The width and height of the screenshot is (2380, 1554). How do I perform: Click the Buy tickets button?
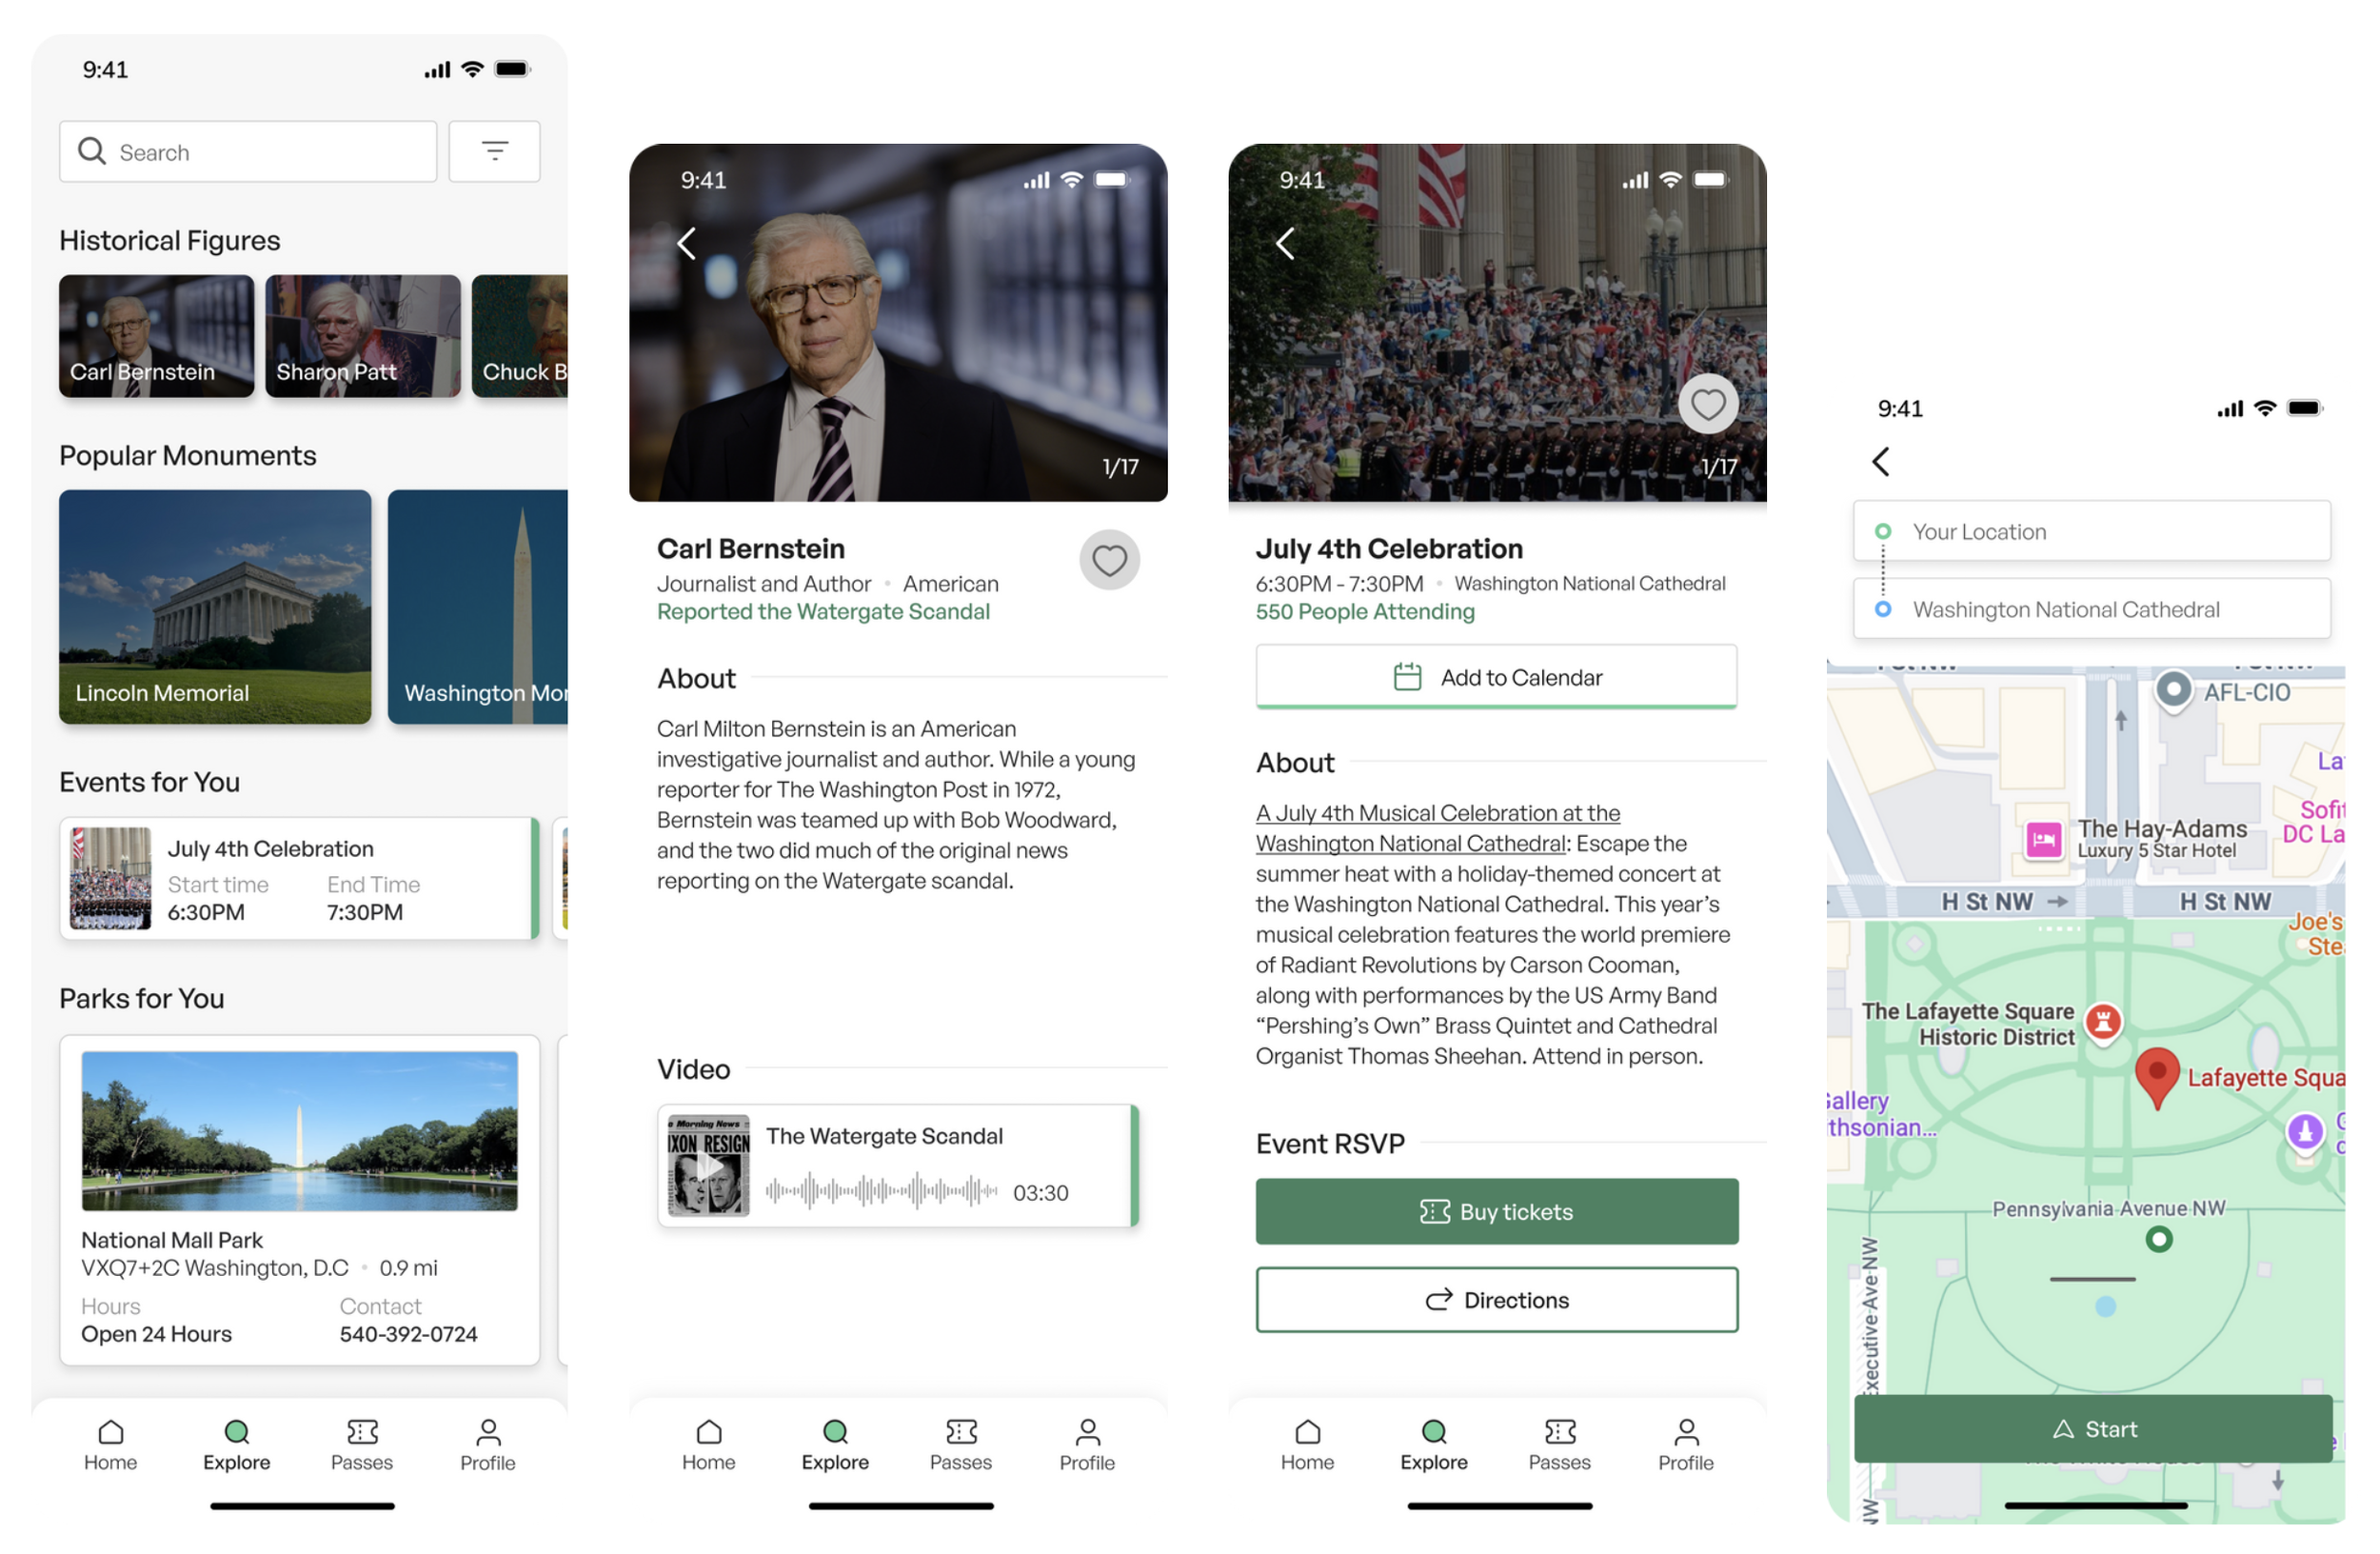1497,1212
